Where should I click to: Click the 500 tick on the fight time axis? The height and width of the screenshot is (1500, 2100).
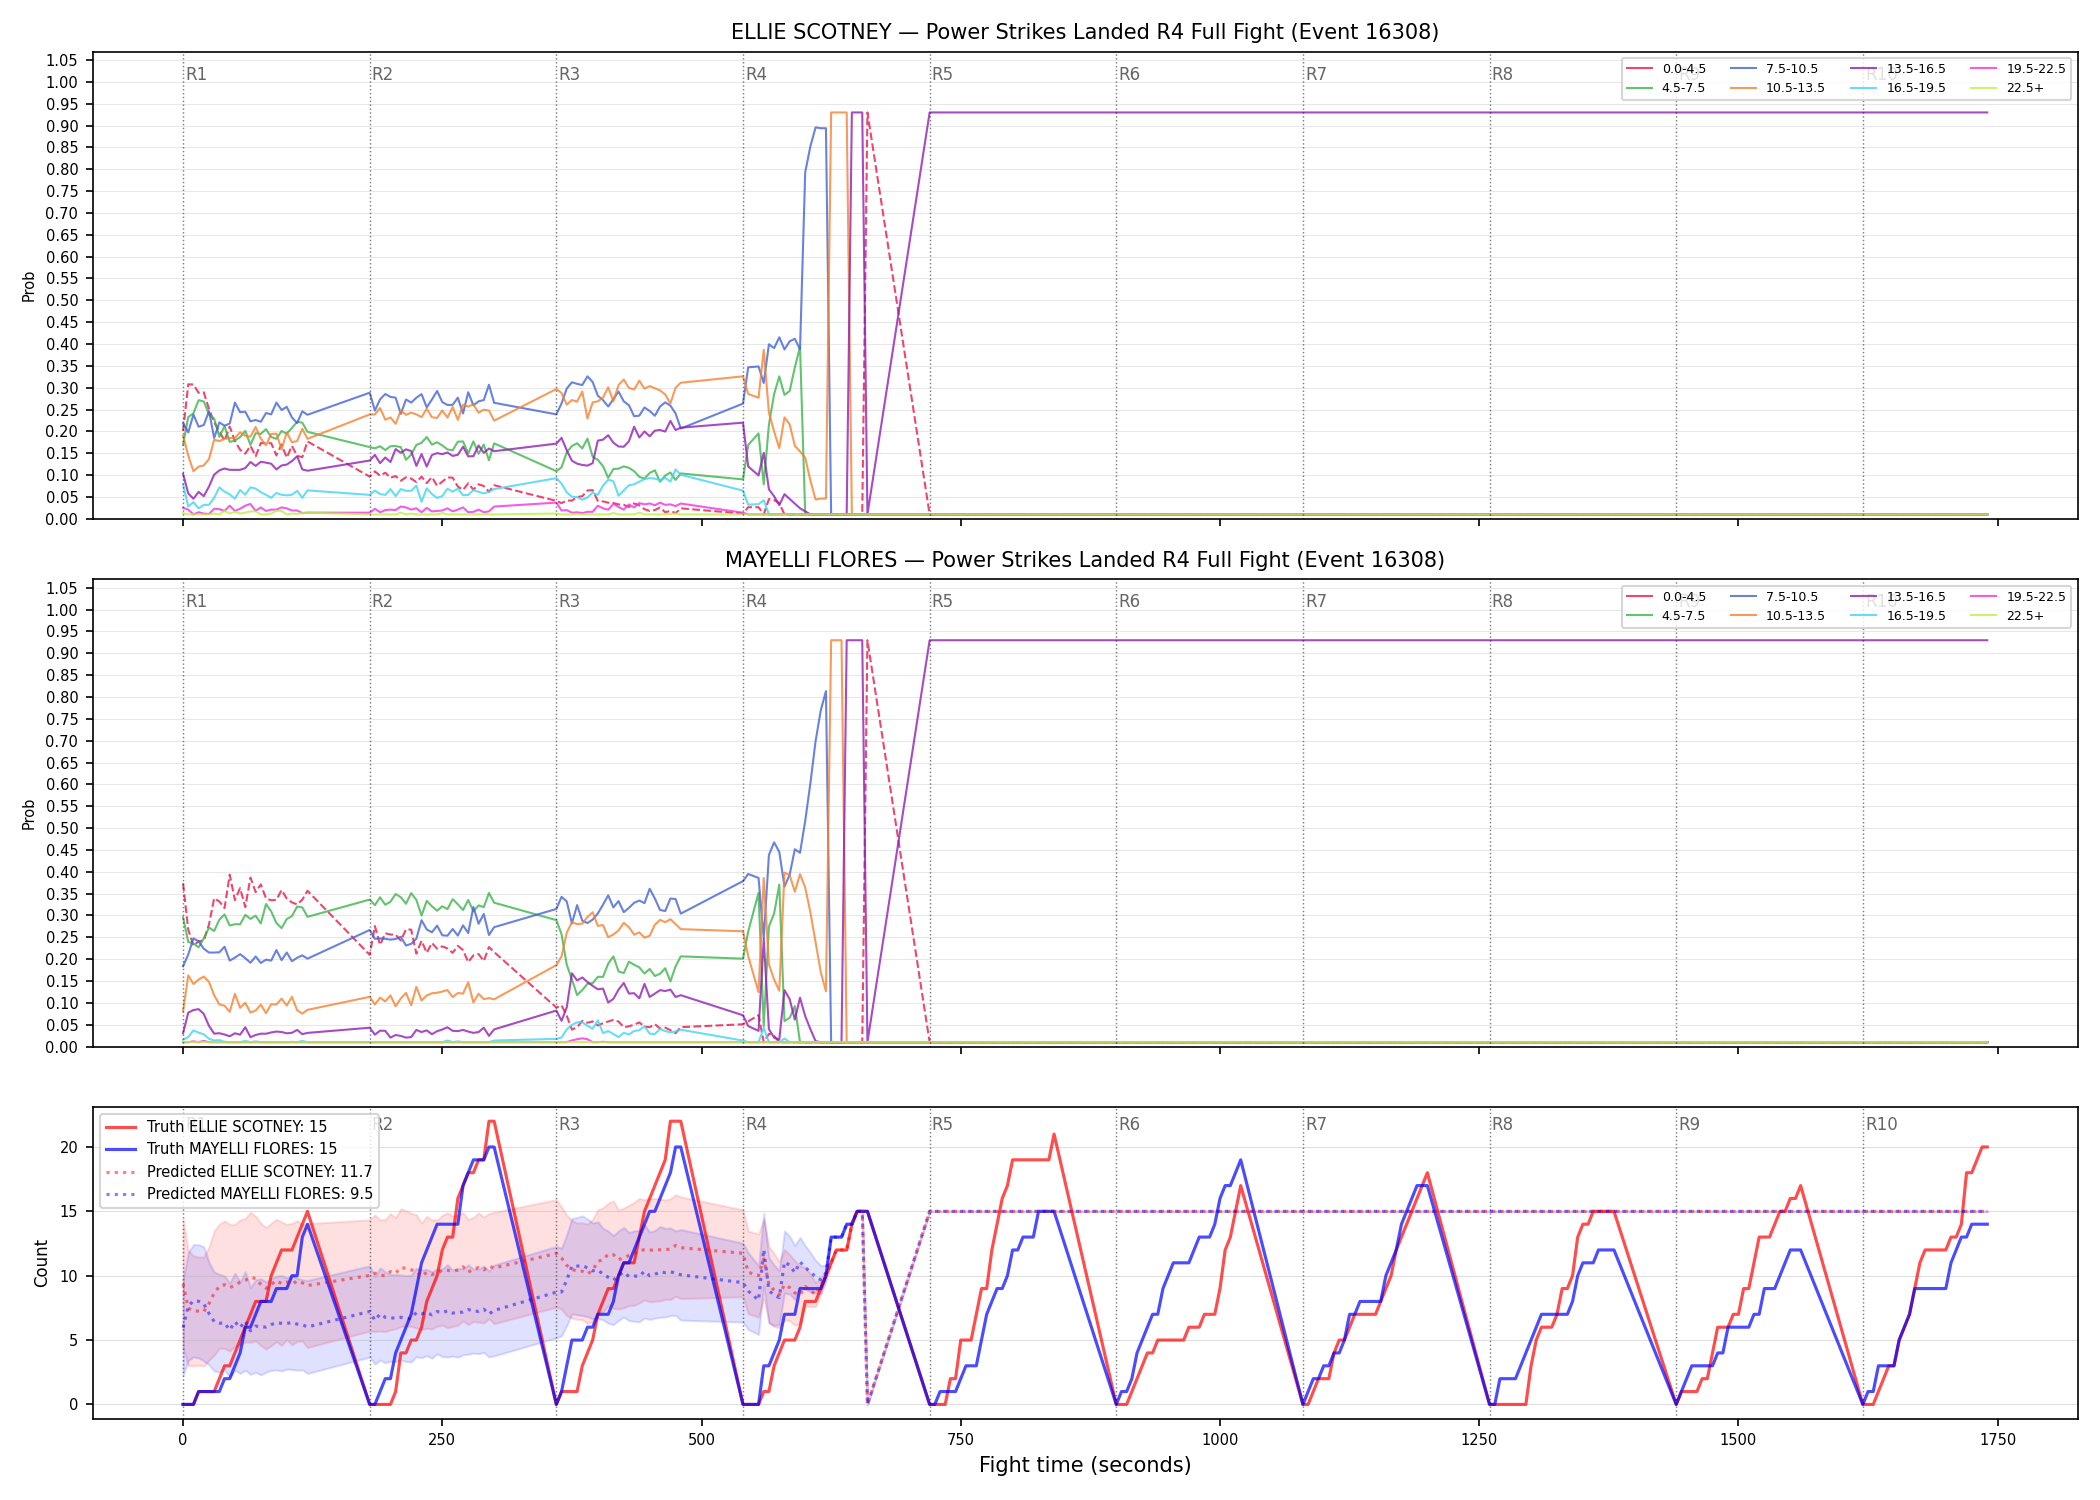pos(701,1439)
